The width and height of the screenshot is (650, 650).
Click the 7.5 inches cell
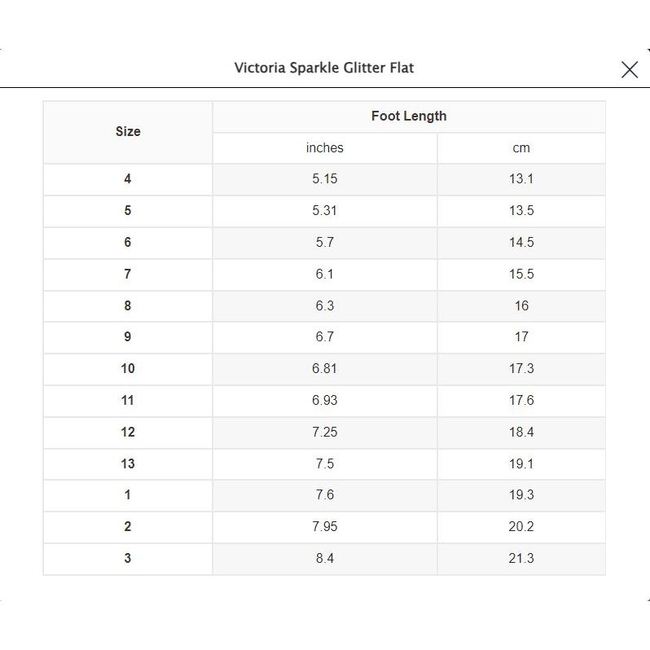coord(325,464)
